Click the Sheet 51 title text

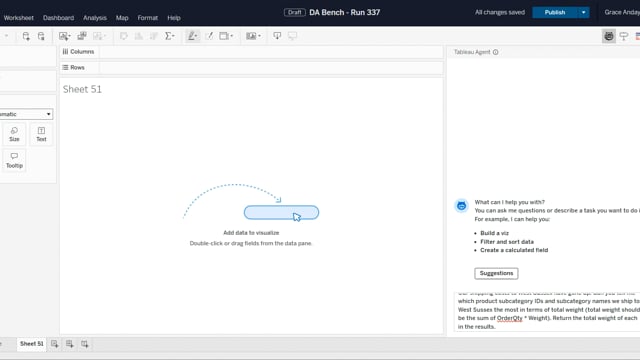point(82,89)
